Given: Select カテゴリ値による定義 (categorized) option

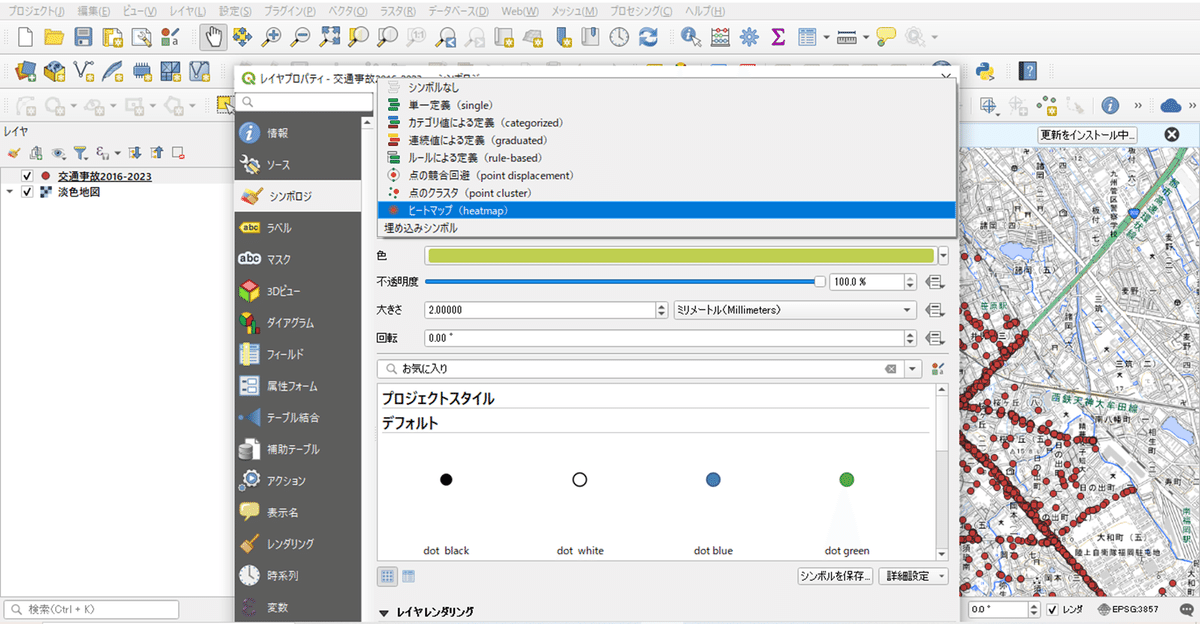Looking at the screenshot, I should tap(667, 123).
